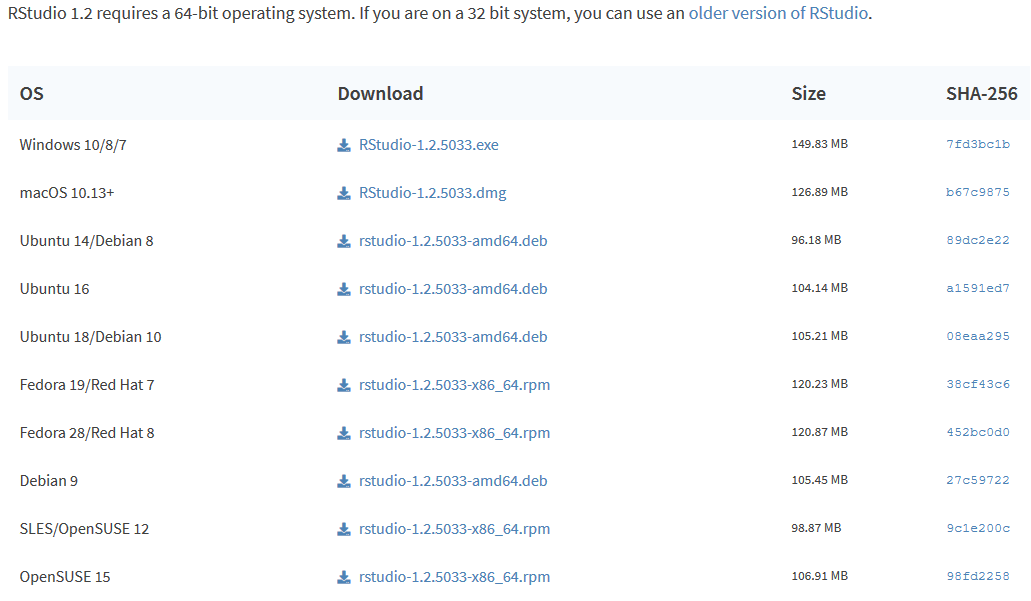1031x601 pixels.
Task: Click download icon in OpenSUSE 15 row
Action: pyautogui.click(x=344, y=577)
